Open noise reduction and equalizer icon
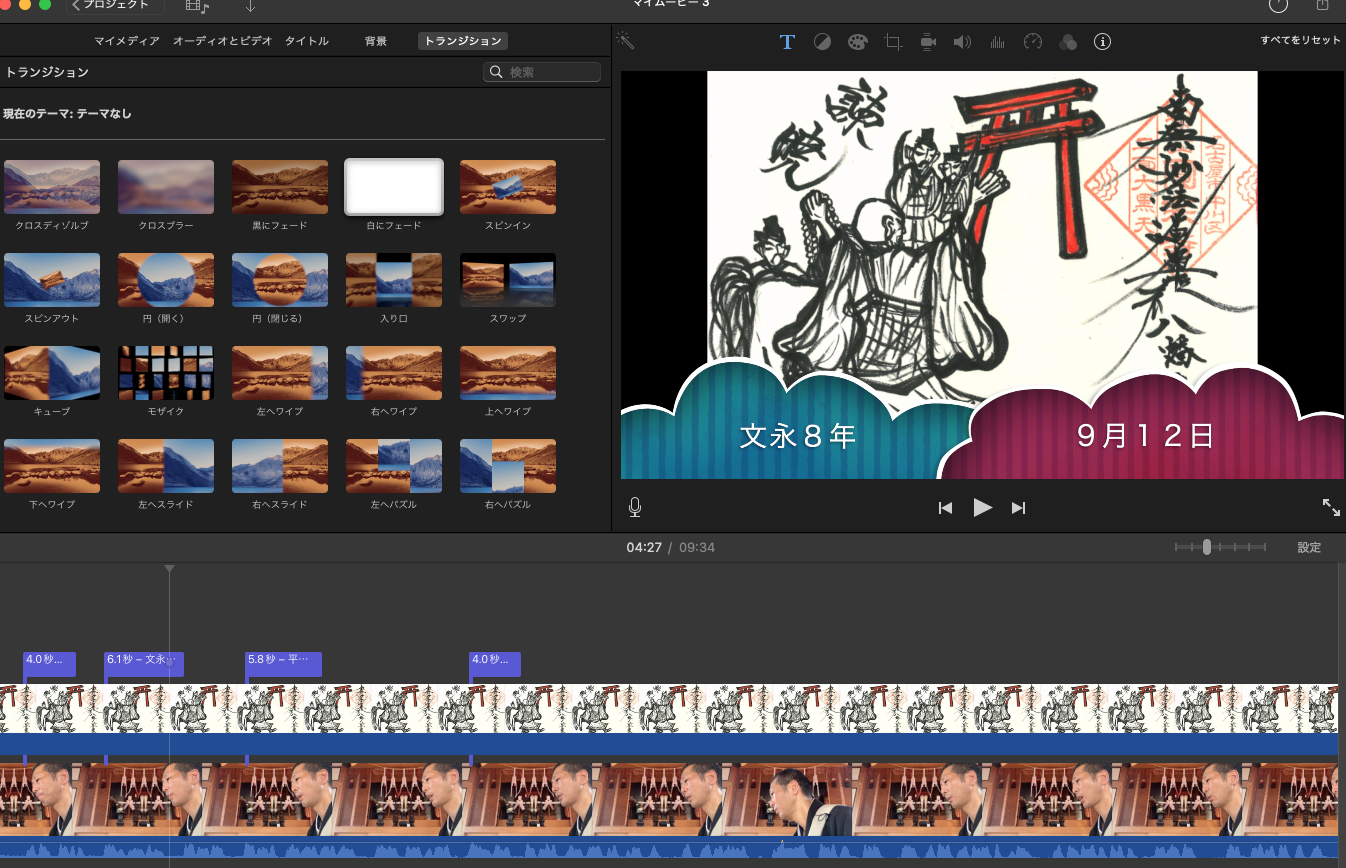1346x868 pixels. tap(997, 42)
